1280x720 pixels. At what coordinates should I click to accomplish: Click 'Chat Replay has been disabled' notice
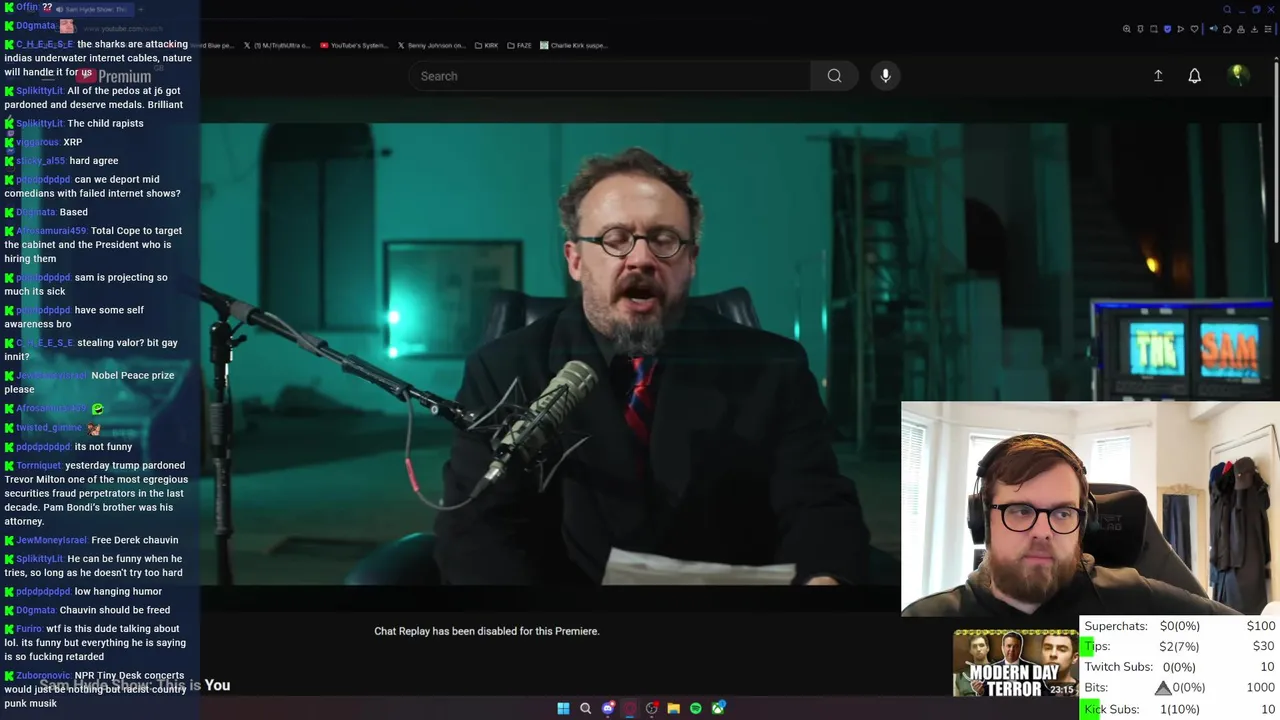point(486,631)
